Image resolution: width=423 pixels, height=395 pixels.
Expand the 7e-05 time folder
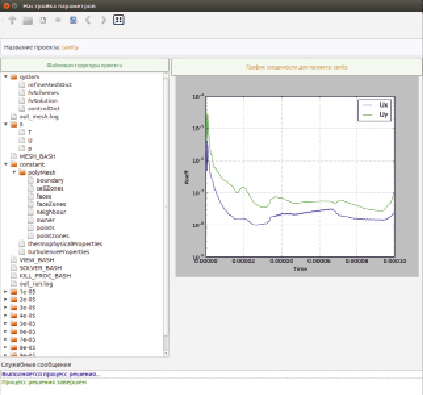click(6, 339)
